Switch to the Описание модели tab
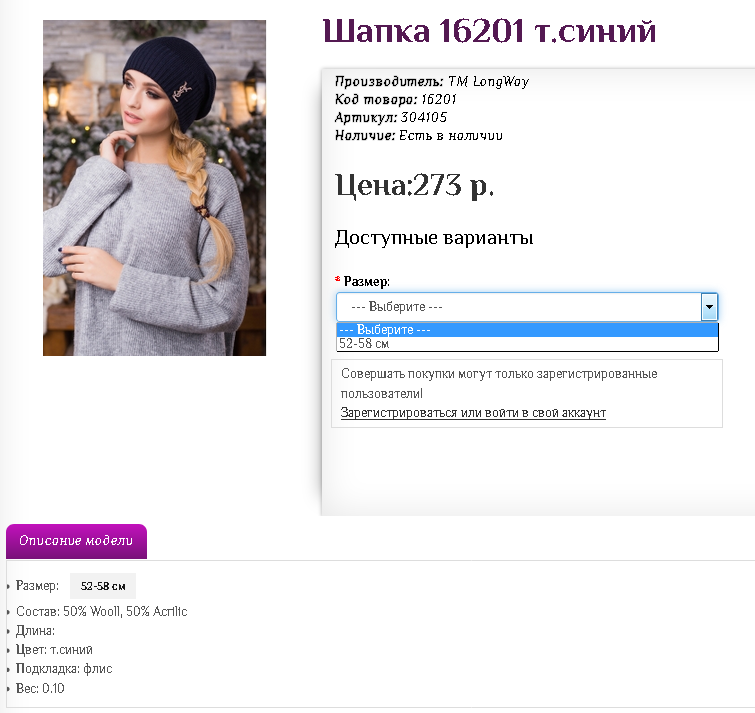Image resolution: width=755 pixels, height=713 pixels. [x=76, y=541]
